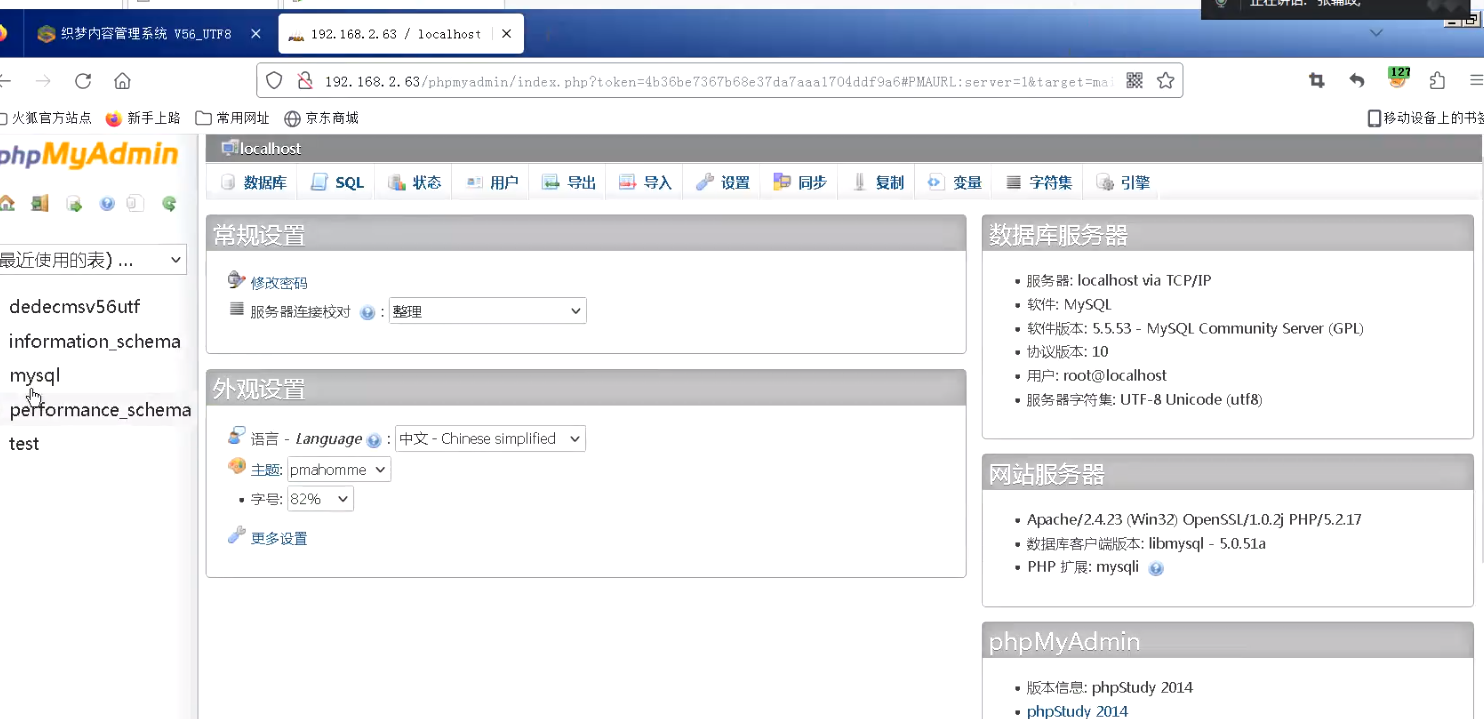This screenshot has height=719, width=1484.
Task: Open the puzzle piece extensions icon
Action: click(x=1437, y=81)
